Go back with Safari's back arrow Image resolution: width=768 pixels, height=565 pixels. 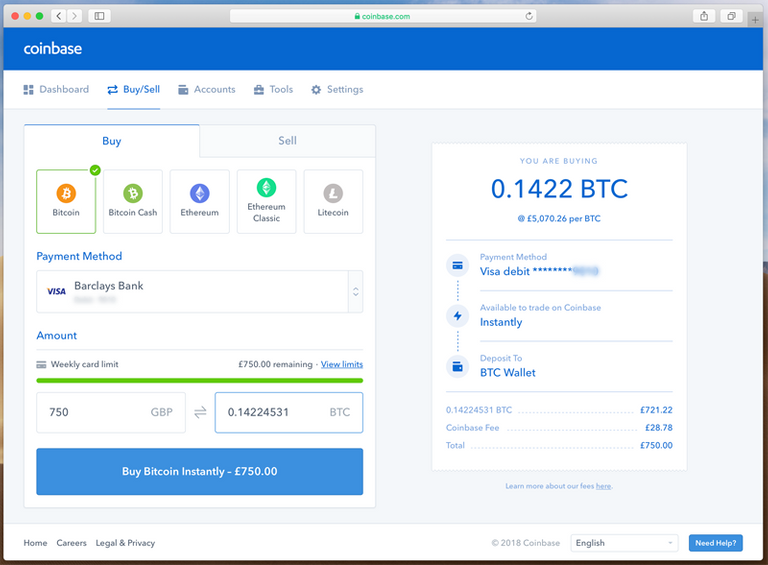[58, 16]
